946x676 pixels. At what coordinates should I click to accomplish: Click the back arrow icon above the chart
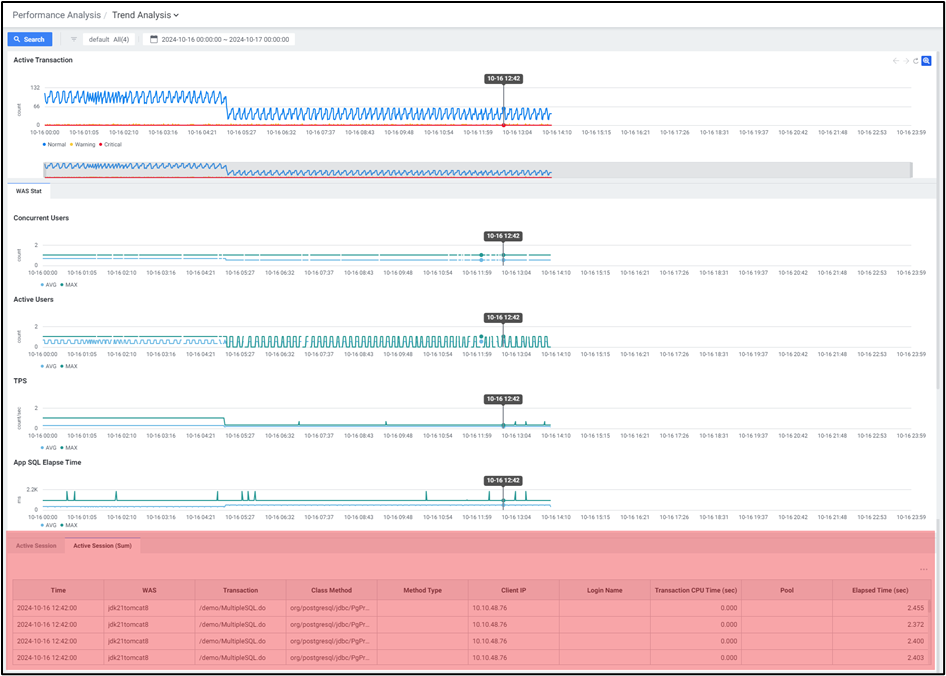pyautogui.click(x=897, y=61)
